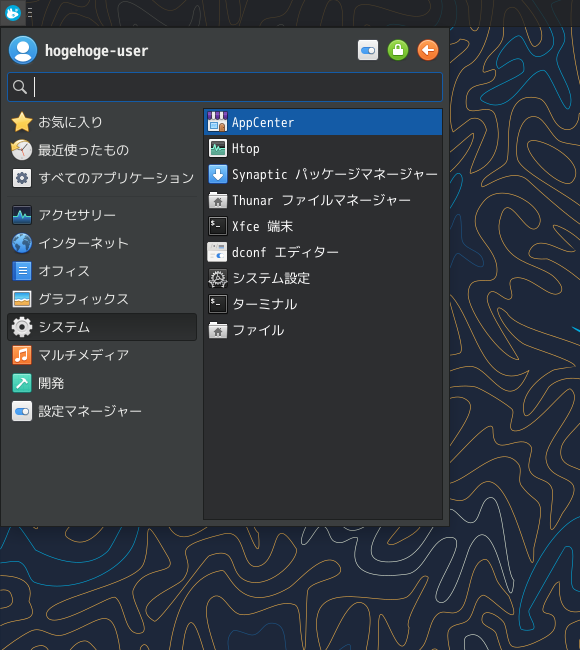The image size is (580, 650).
Task: Click the Synaptic download arrow icon
Action: point(218,174)
